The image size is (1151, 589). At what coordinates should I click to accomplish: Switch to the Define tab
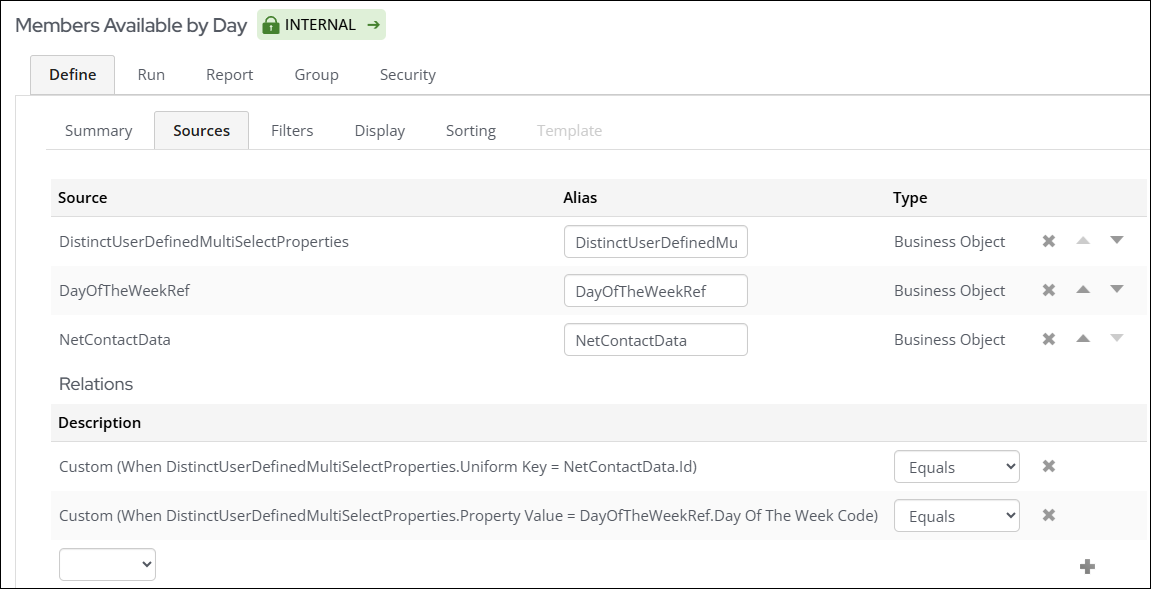[73, 75]
